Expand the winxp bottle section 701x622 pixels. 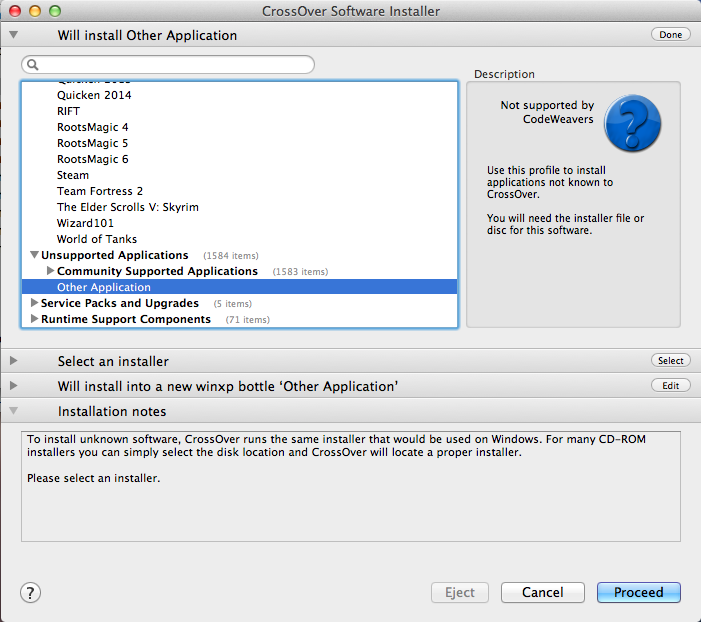tap(13, 386)
